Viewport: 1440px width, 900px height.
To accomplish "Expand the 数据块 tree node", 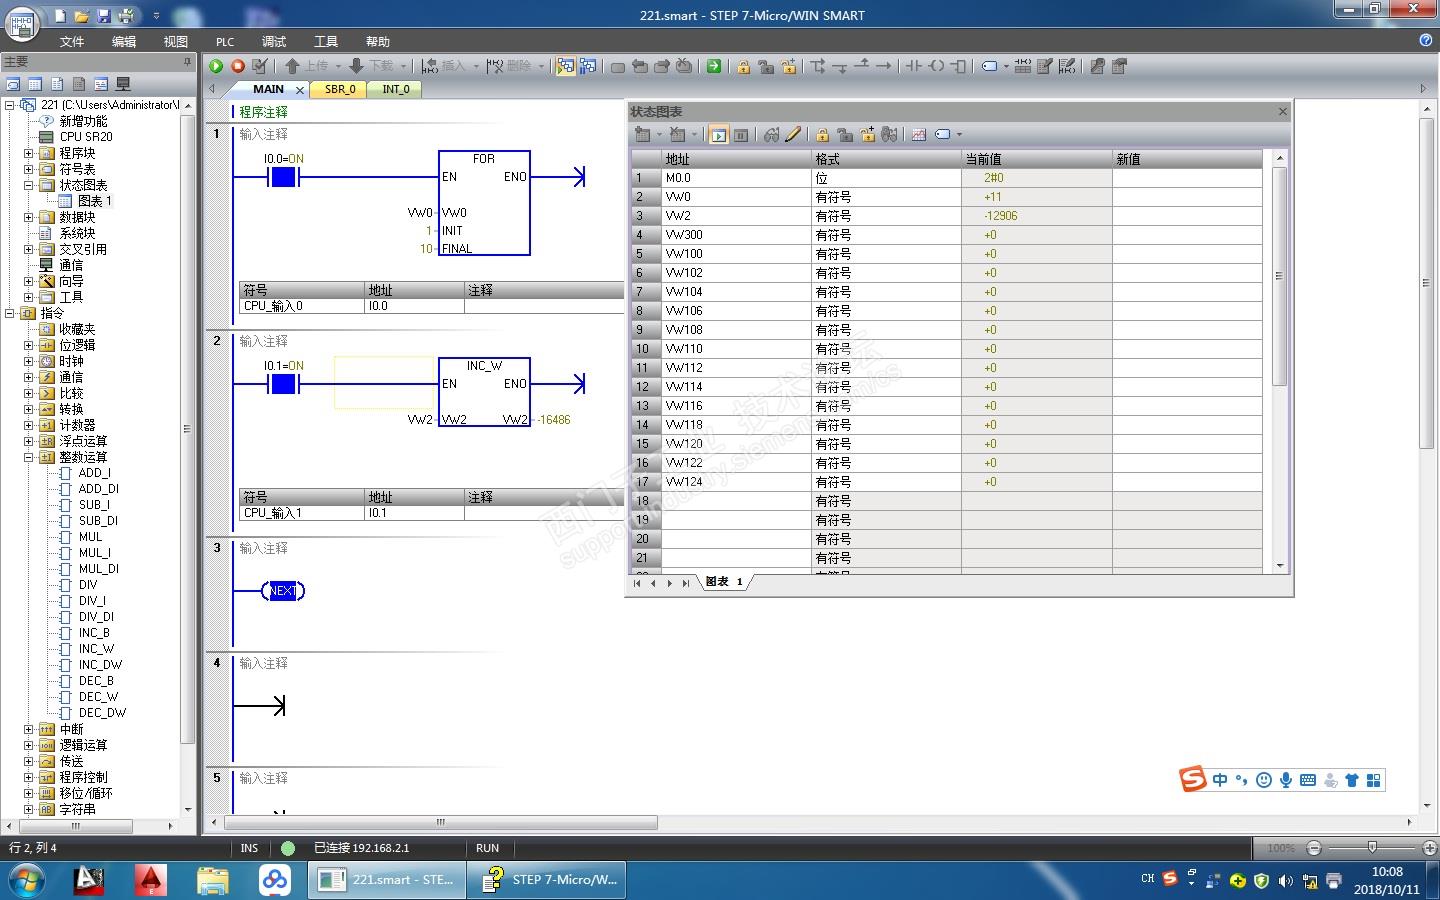I will point(29,217).
